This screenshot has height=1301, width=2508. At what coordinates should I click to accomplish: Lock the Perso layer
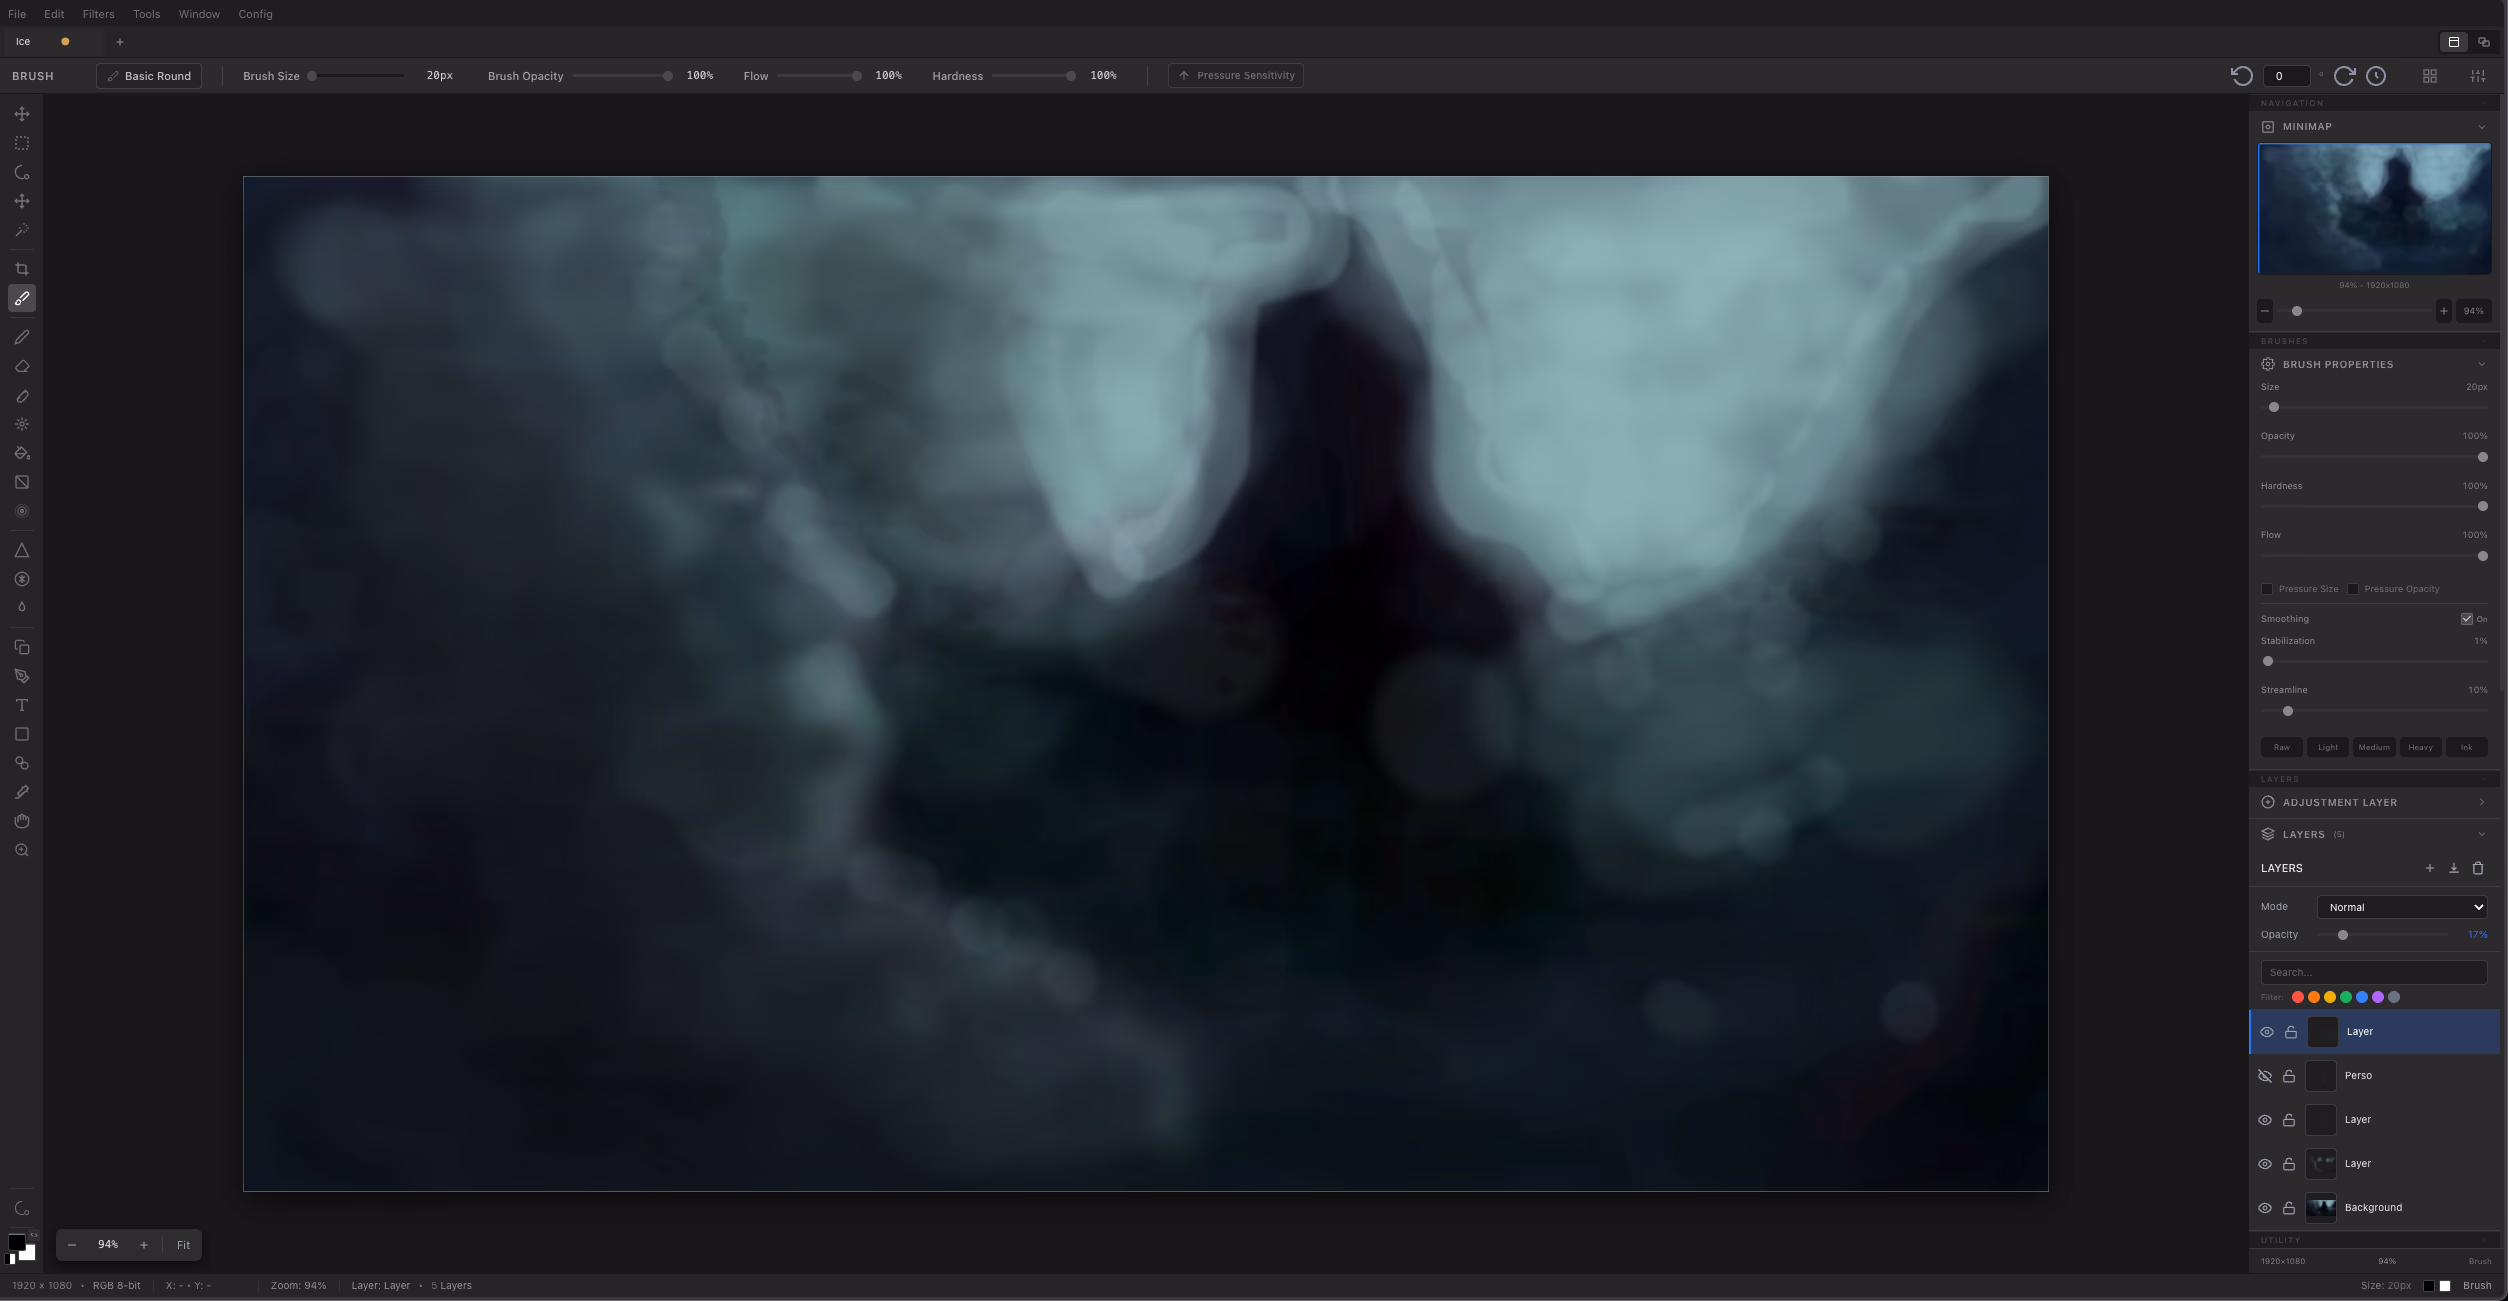[2289, 1076]
